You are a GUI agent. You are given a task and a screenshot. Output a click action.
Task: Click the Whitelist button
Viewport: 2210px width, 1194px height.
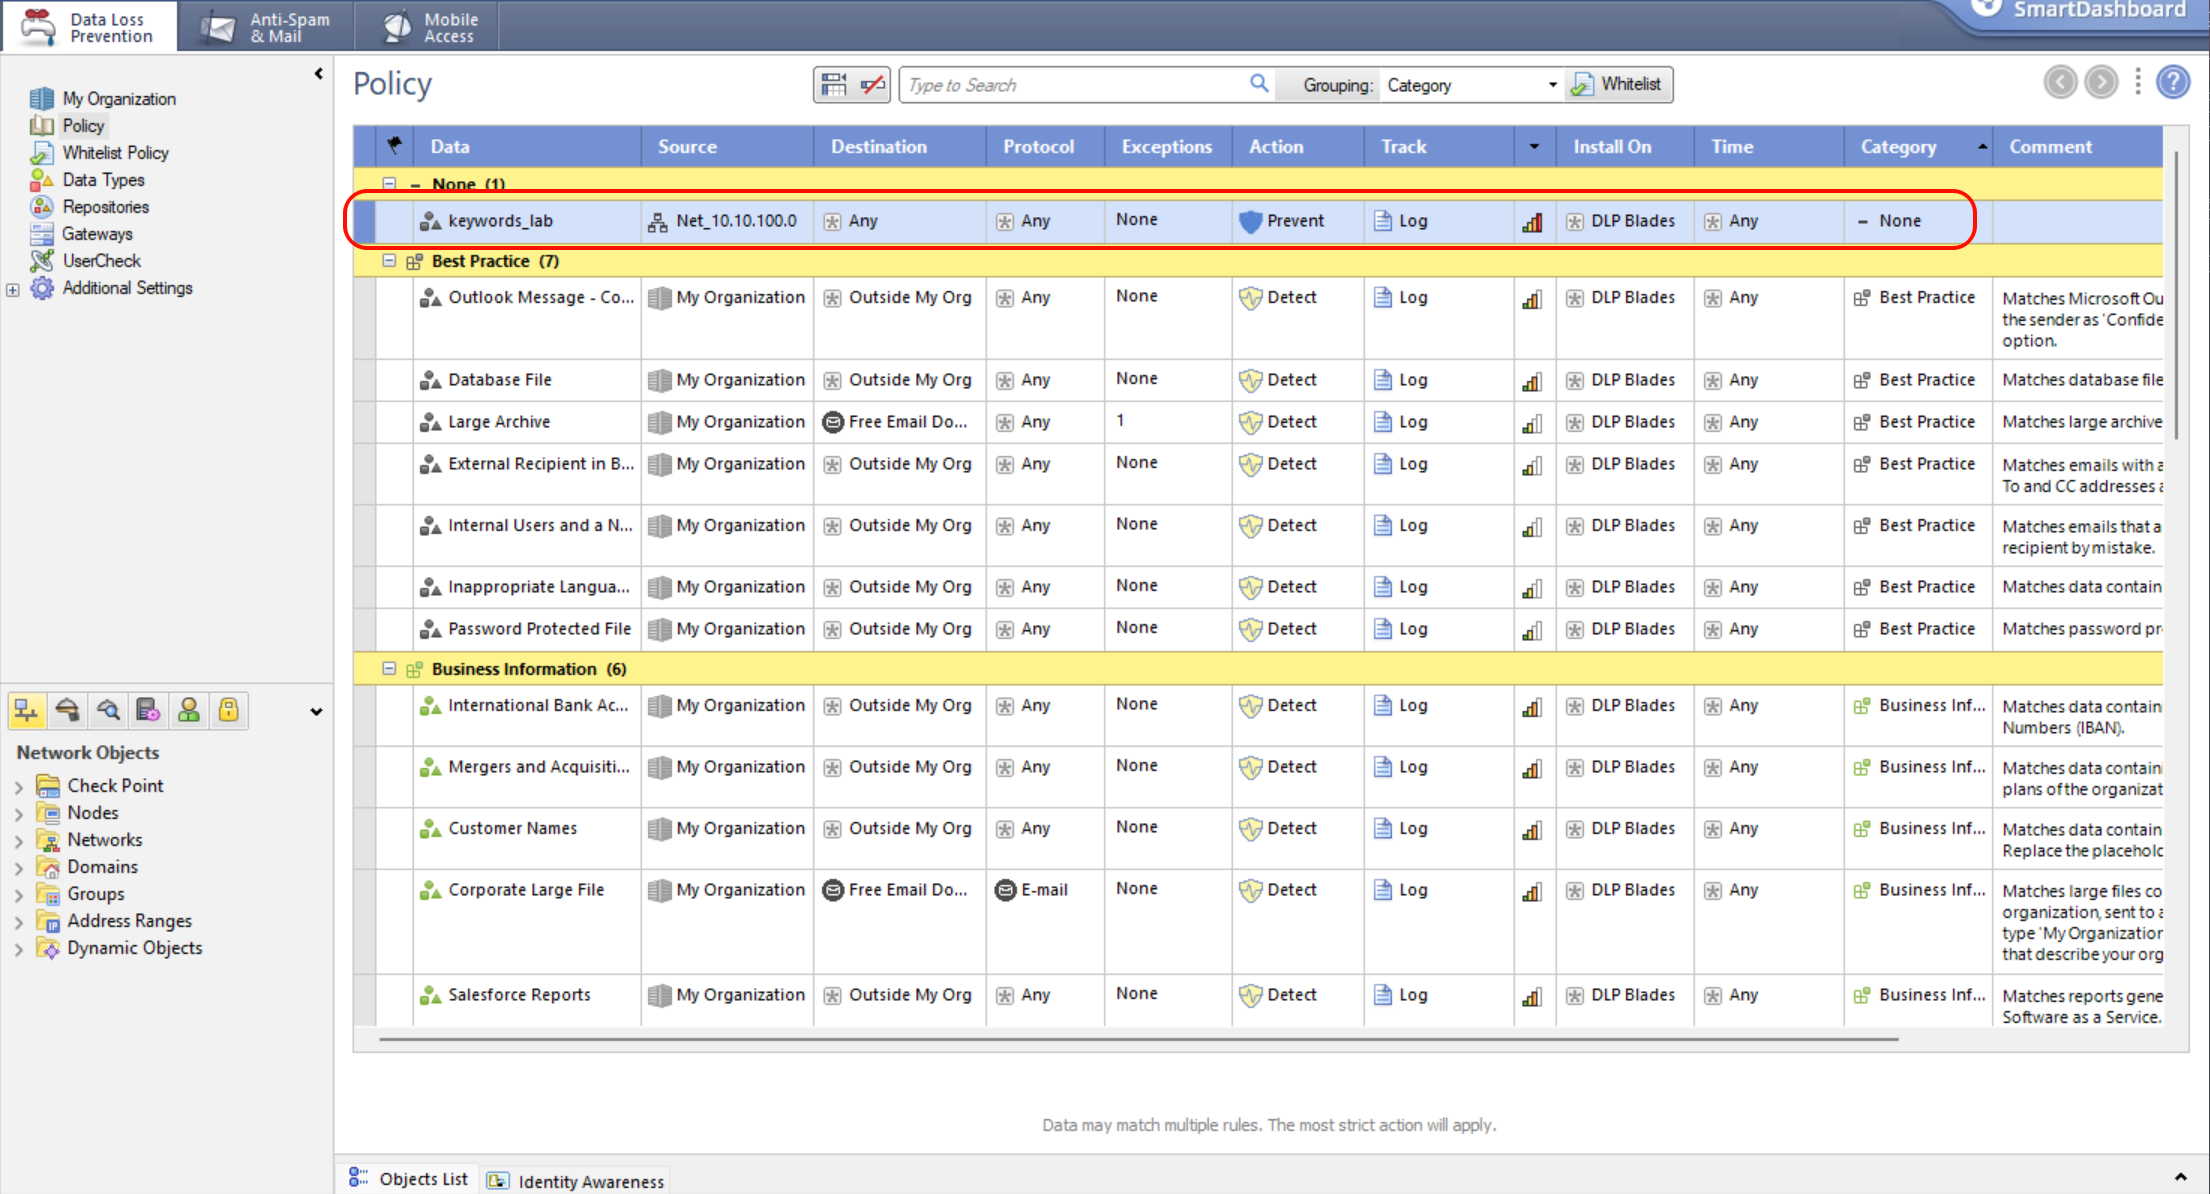tap(1618, 85)
